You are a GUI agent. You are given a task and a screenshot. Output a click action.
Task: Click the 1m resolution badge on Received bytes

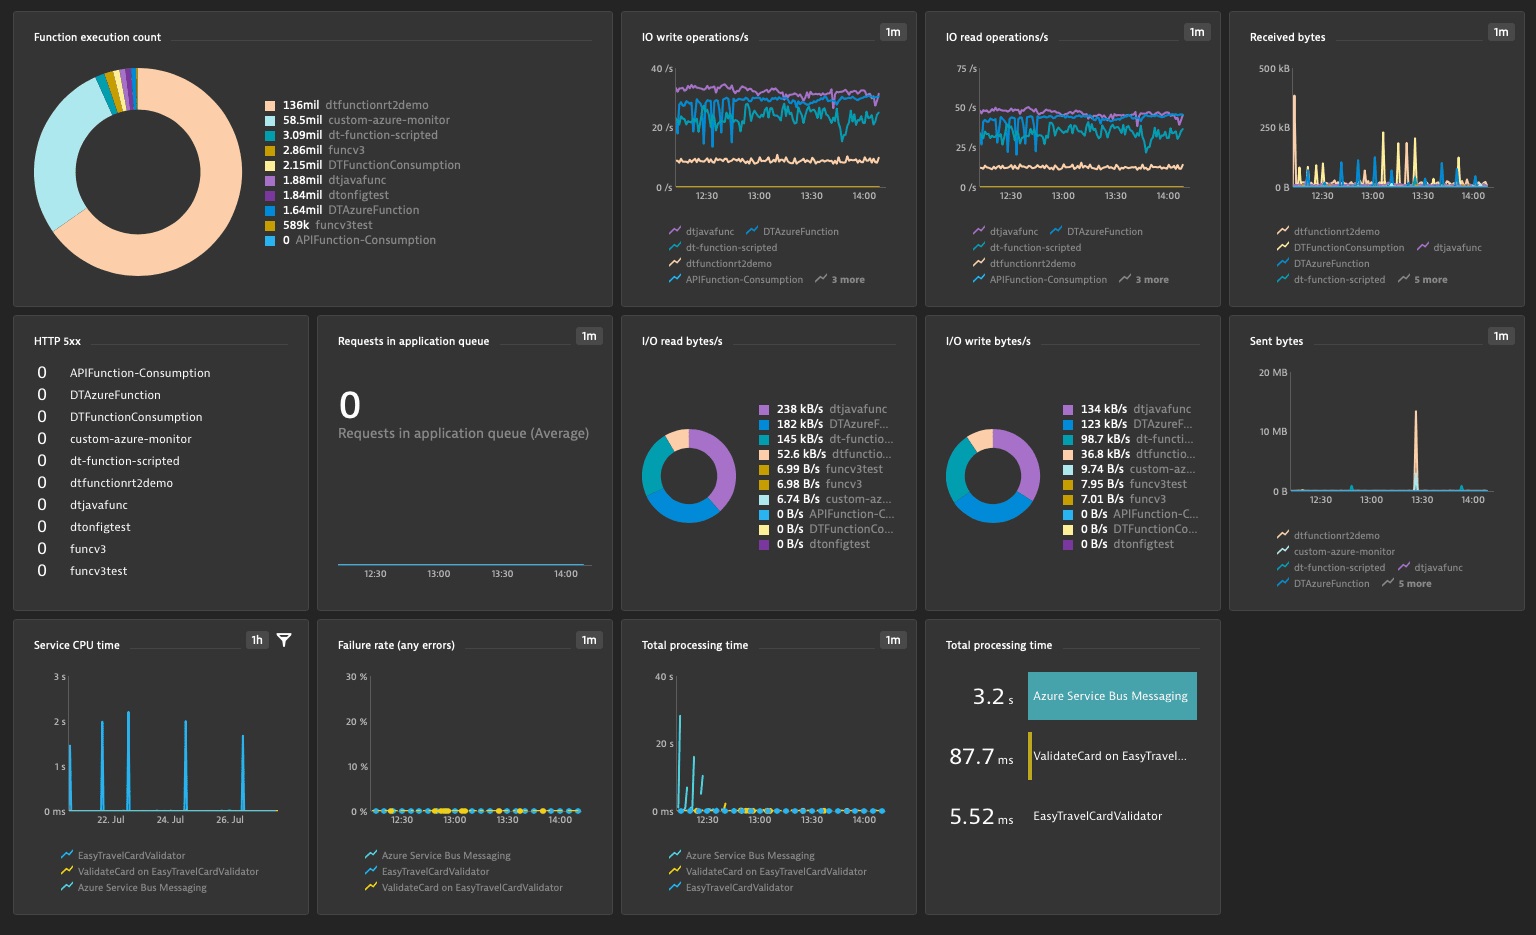coord(1501,32)
